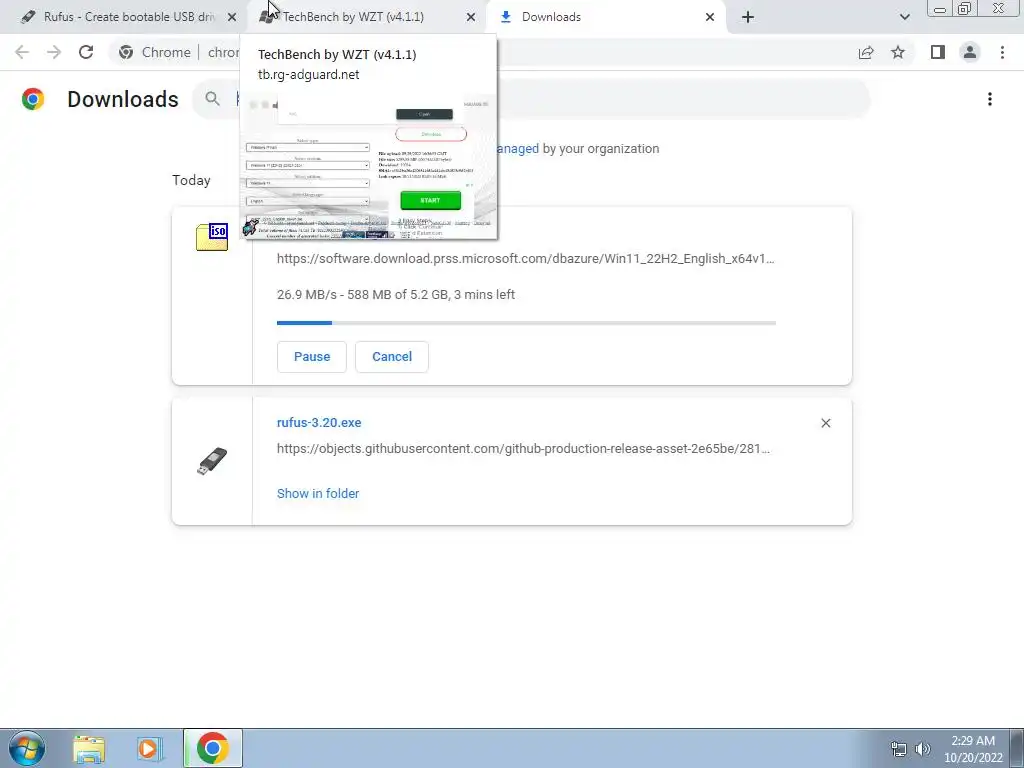This screenshot has height=768, width=1024.
Task: Click the Chrome logo beside Downloads
Action: [x=33, y=99]
